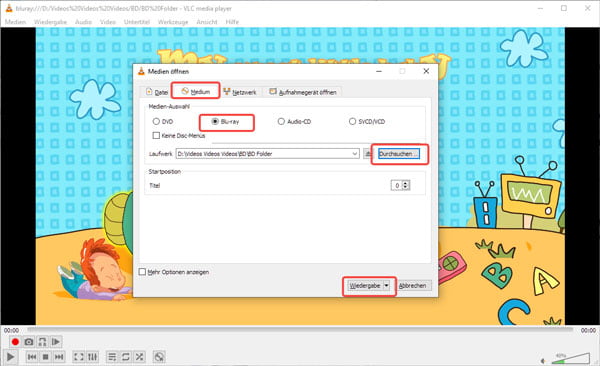Expand the Laufwerk path dropdown
This screenshot has height=366, width=600.
[355, 154]
